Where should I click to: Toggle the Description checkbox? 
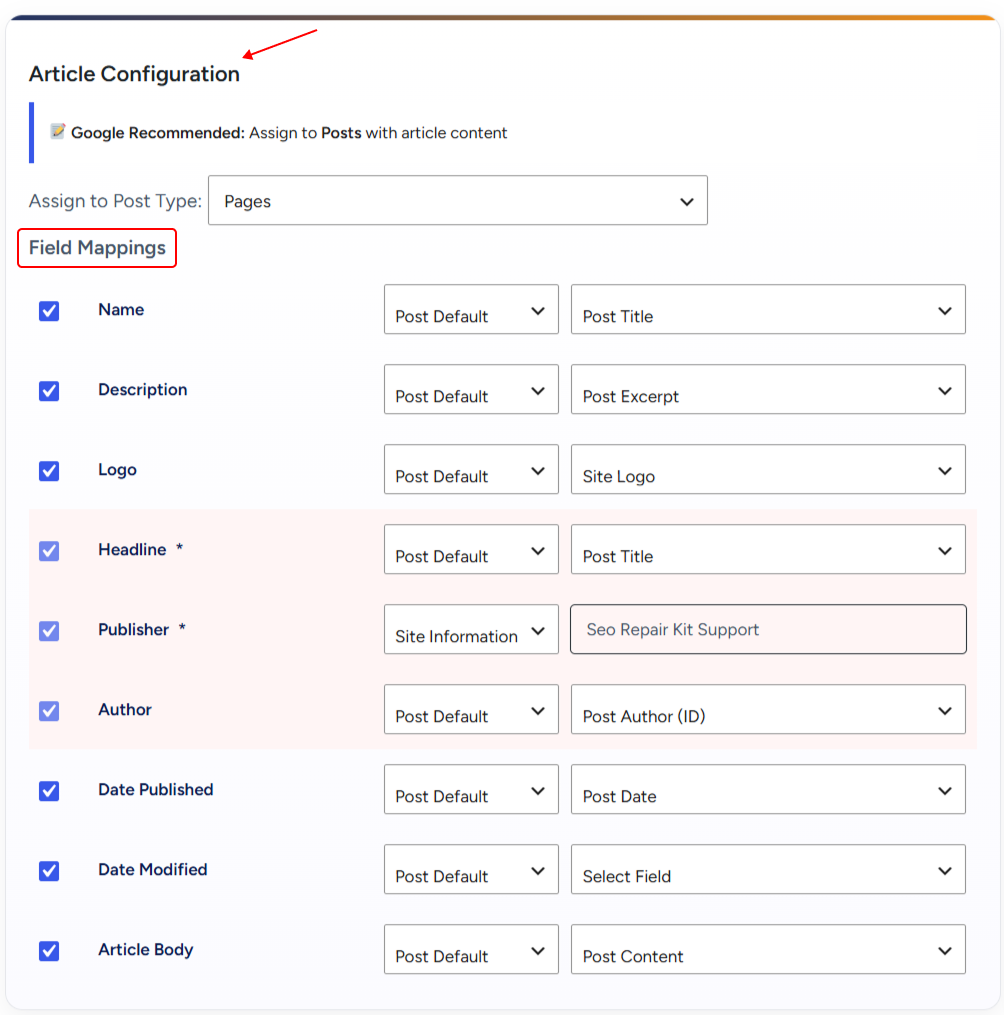(49, 390)
